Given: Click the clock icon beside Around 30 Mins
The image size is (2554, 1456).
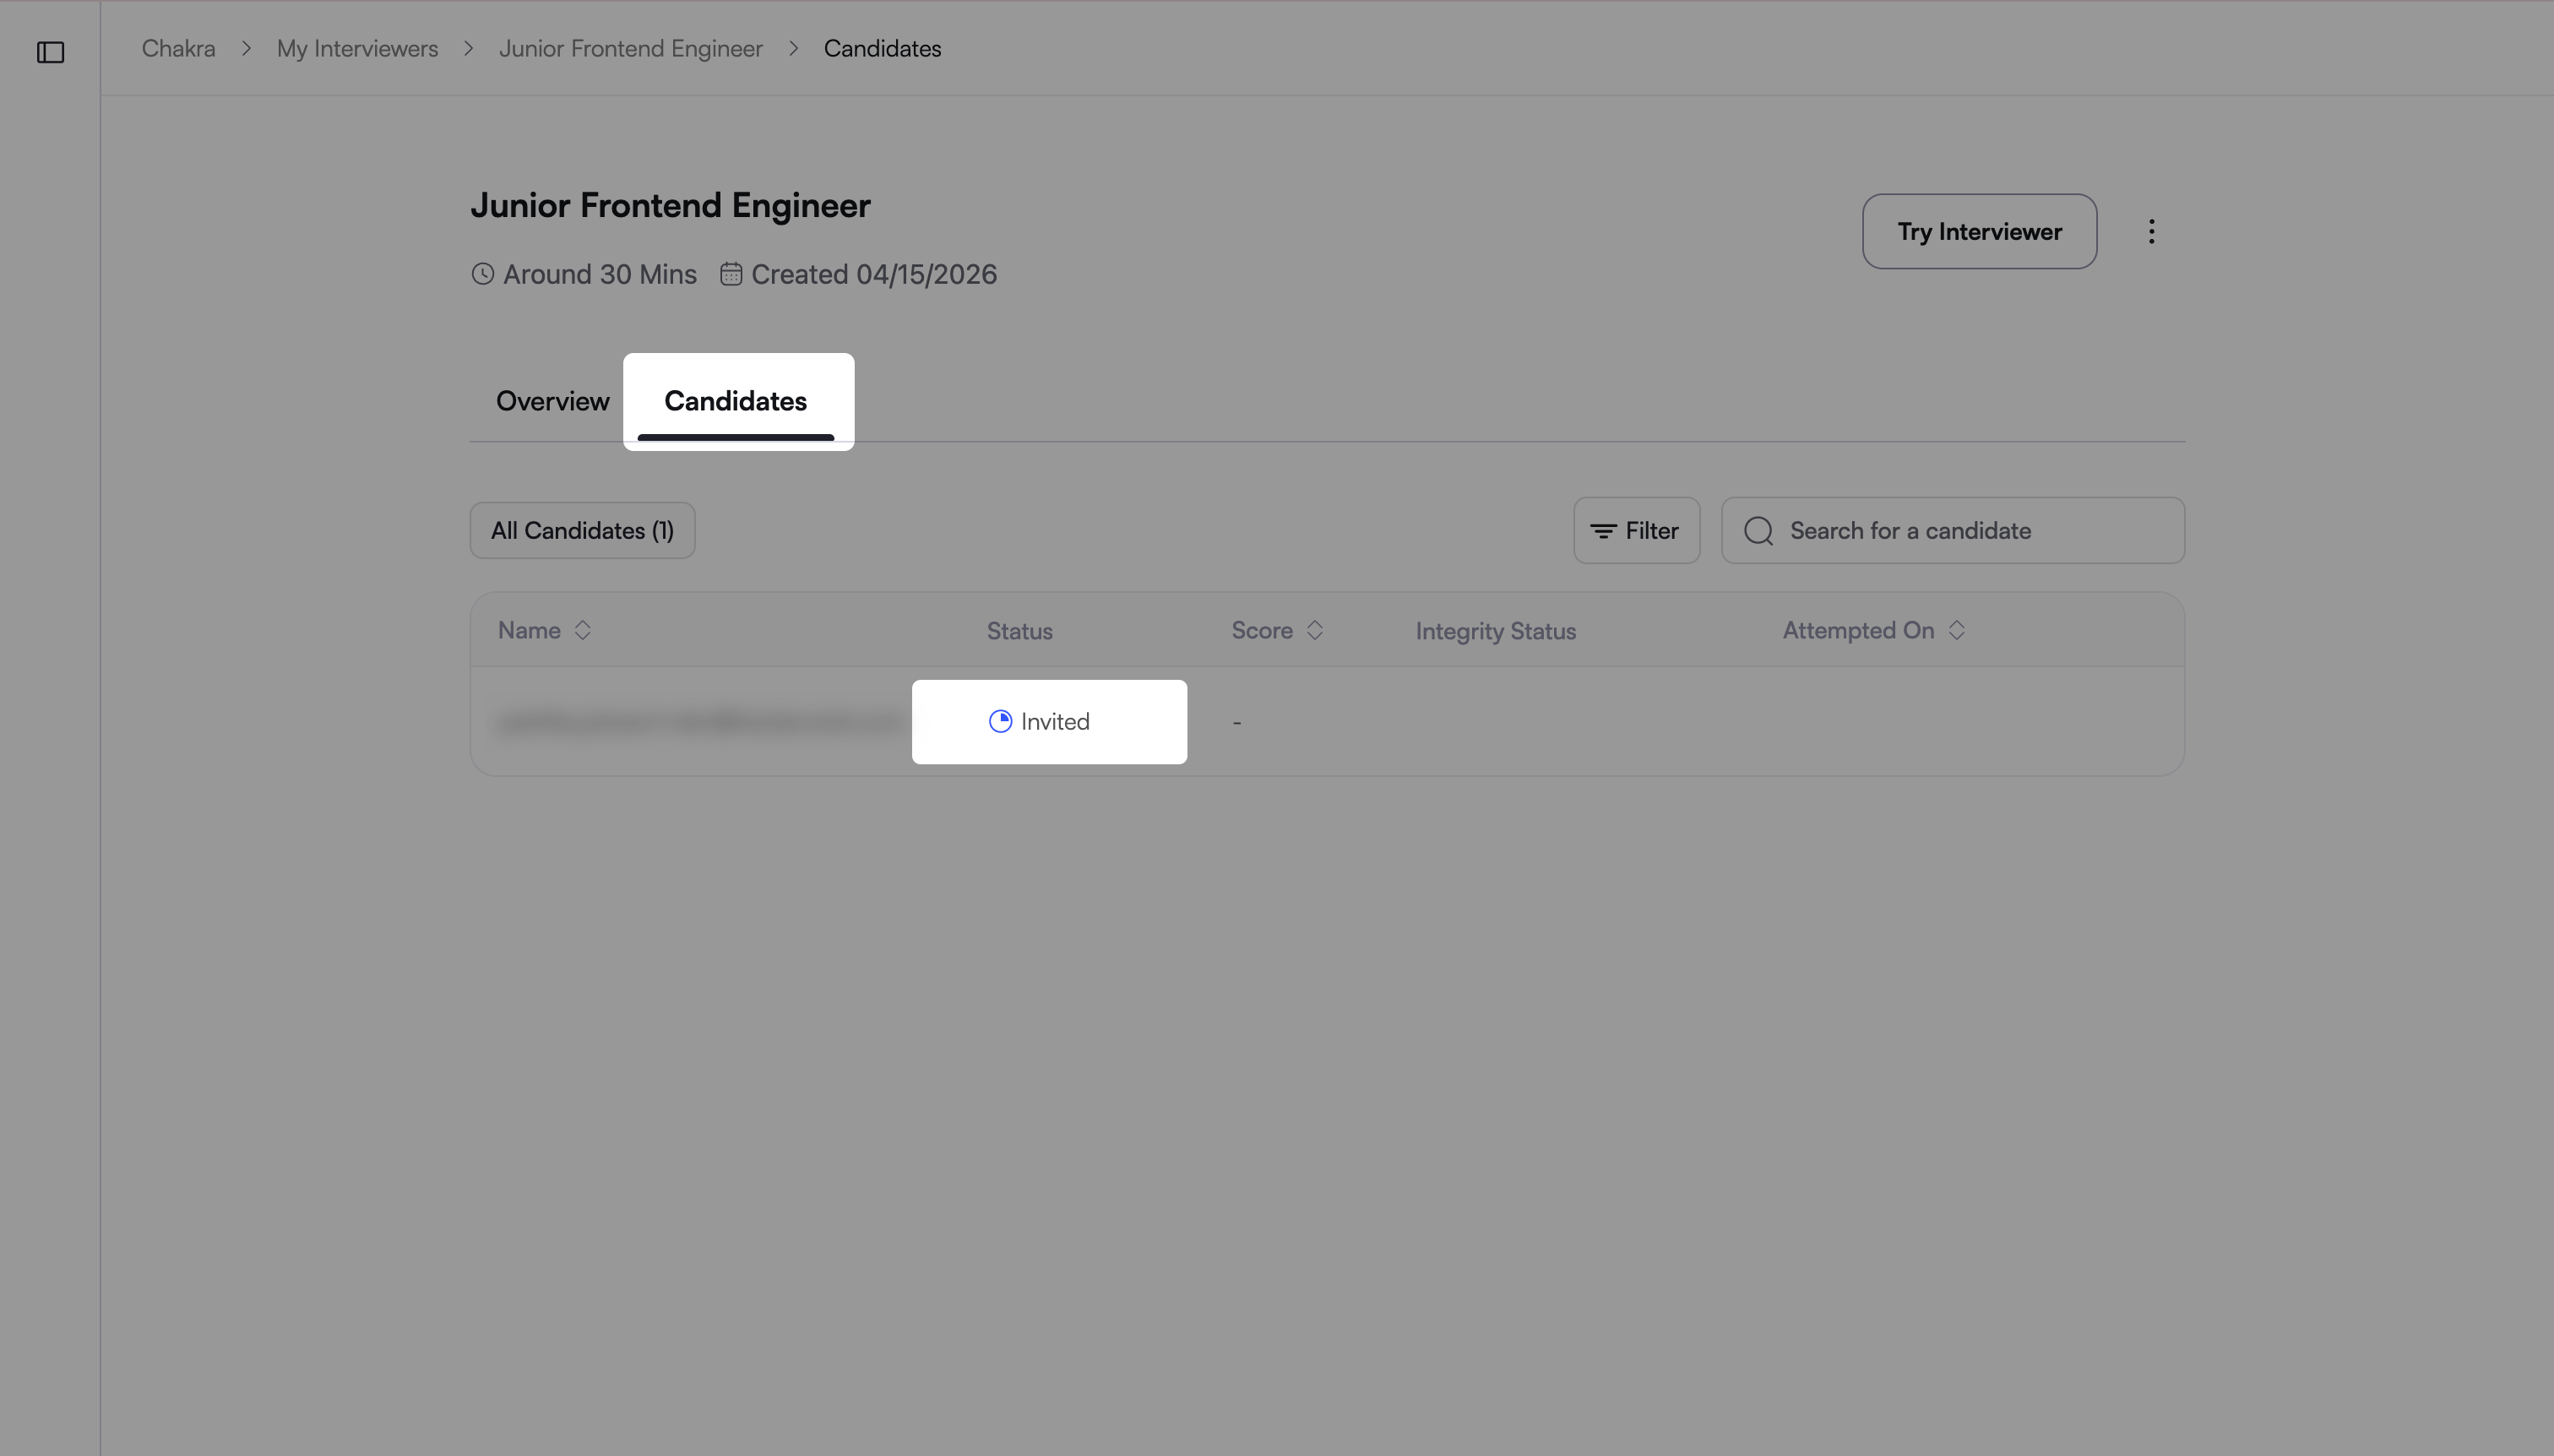Looking at the screenshot, I should point(483,274).
